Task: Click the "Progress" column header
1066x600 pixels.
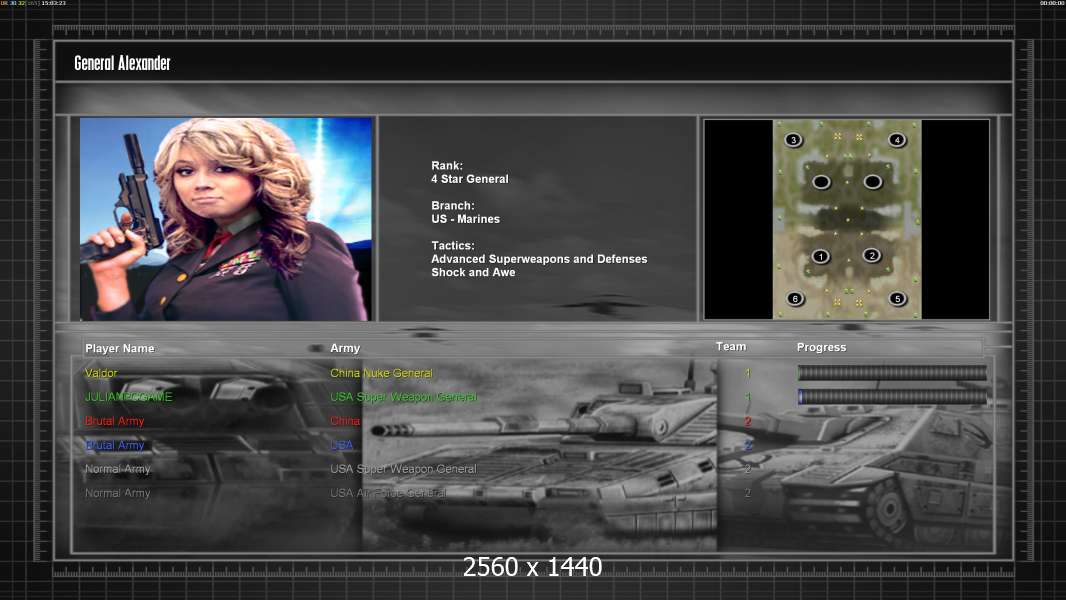Action: 821,347
